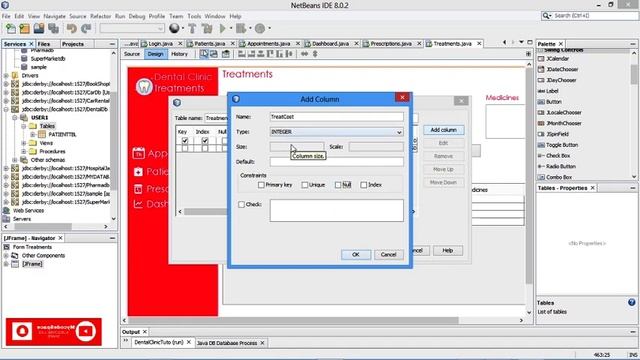640x360 pixels.
Task: Select the Selection Mode designer tool
Action: (204, 54)
